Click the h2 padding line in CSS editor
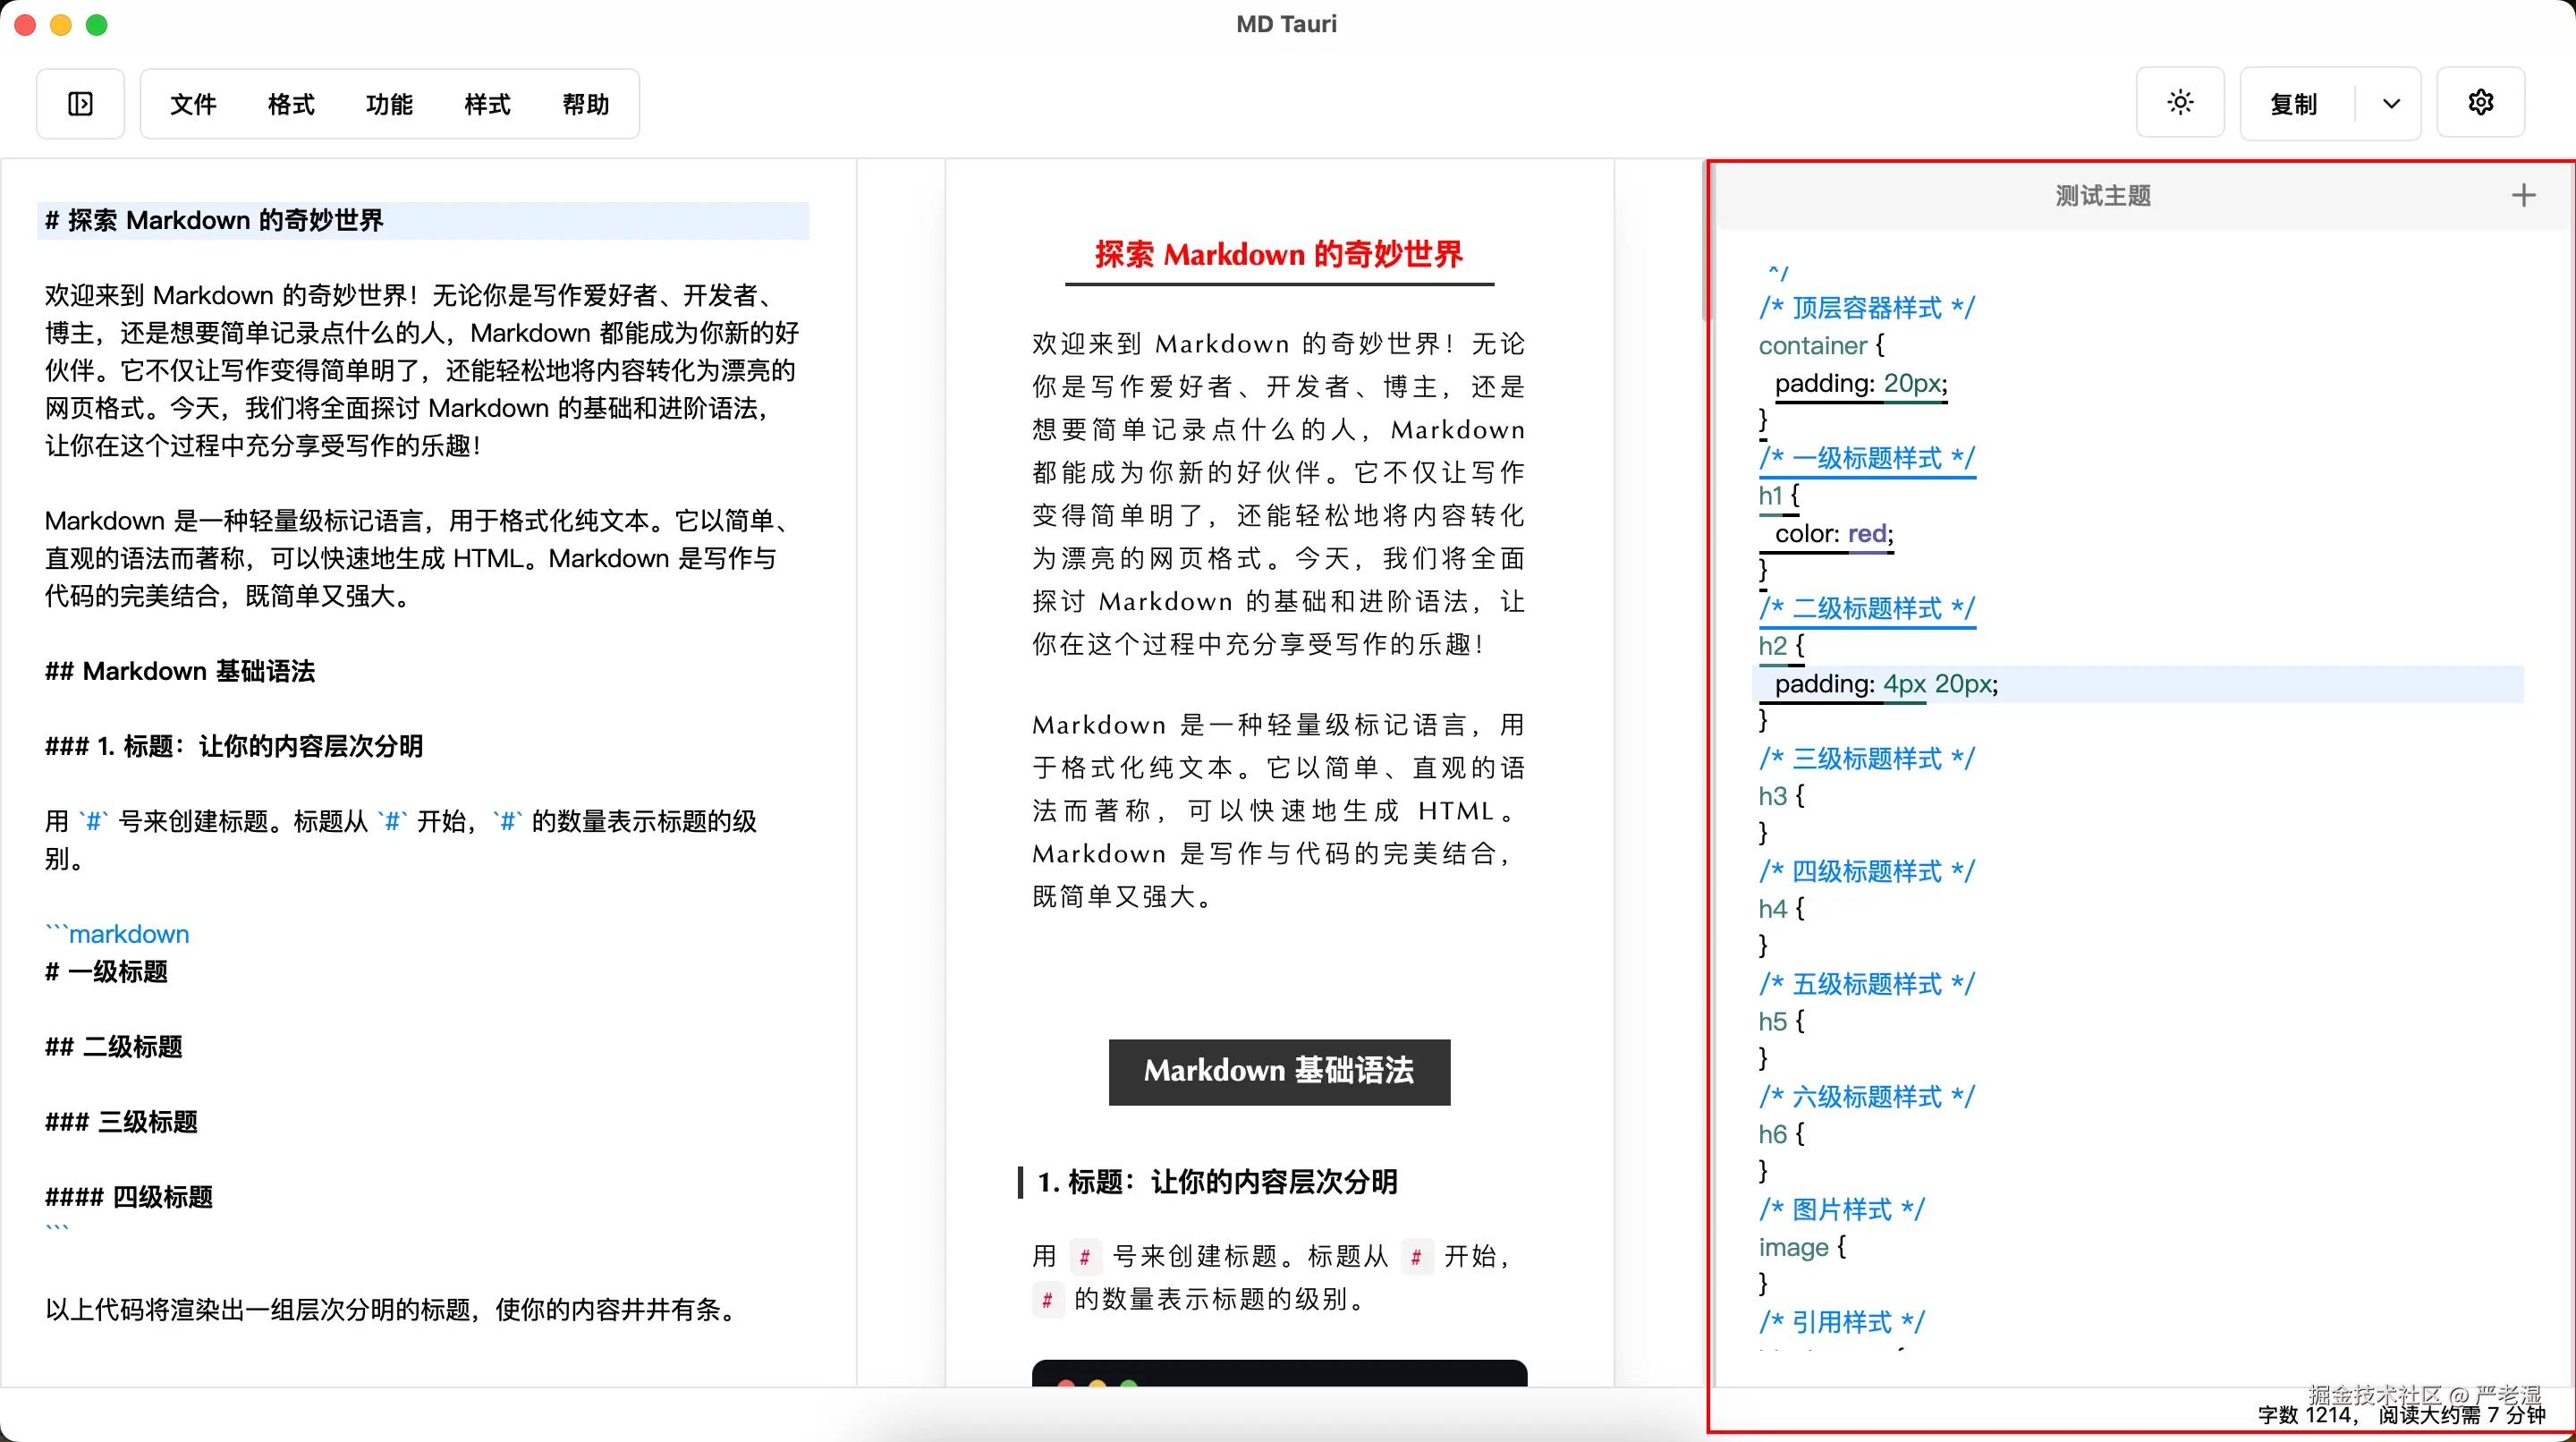Image resolution: width=2576 pixels, height=1442 pixels. click(x=1886, y=684)
